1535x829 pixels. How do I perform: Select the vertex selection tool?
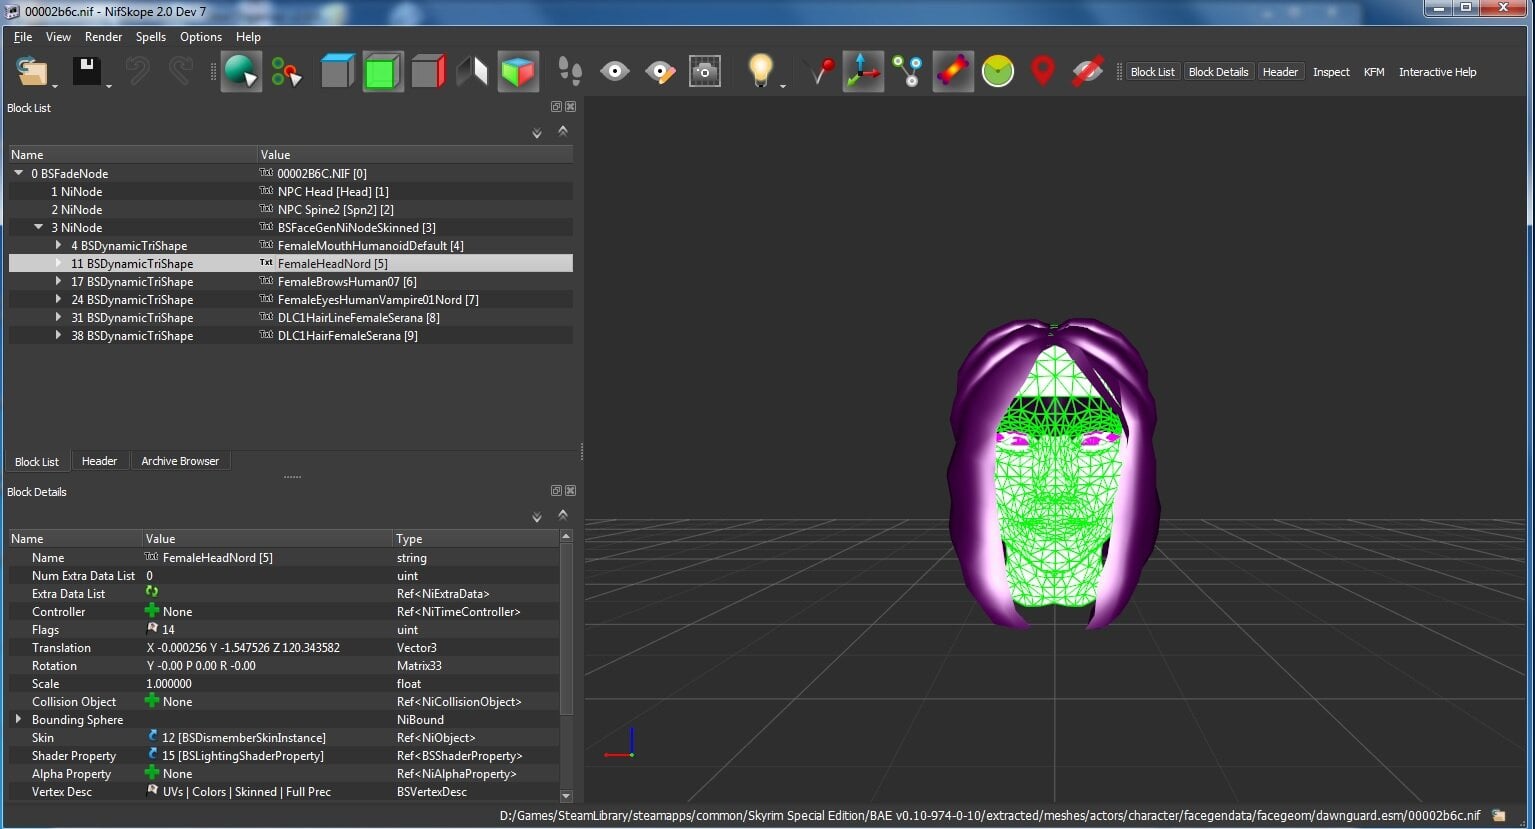286,72
